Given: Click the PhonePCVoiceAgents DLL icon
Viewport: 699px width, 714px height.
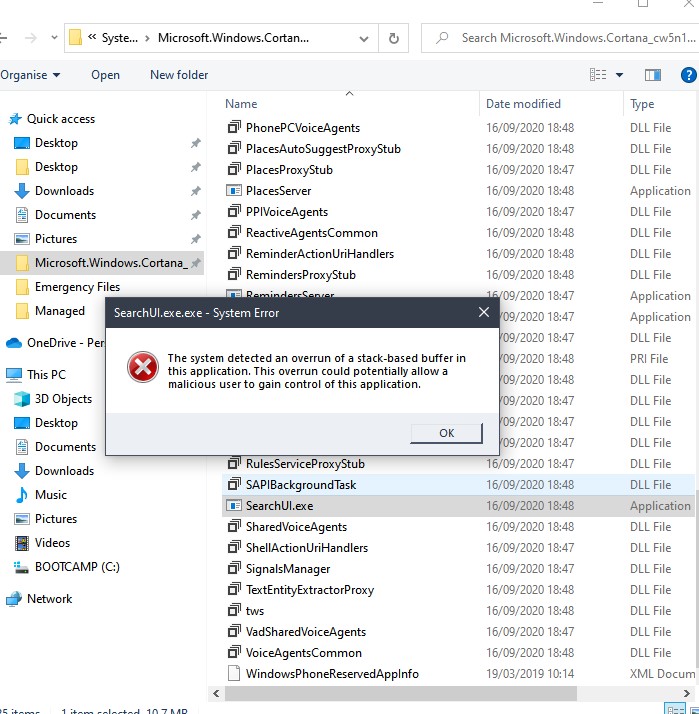Looking at the screenshot, I should (234, 127).
